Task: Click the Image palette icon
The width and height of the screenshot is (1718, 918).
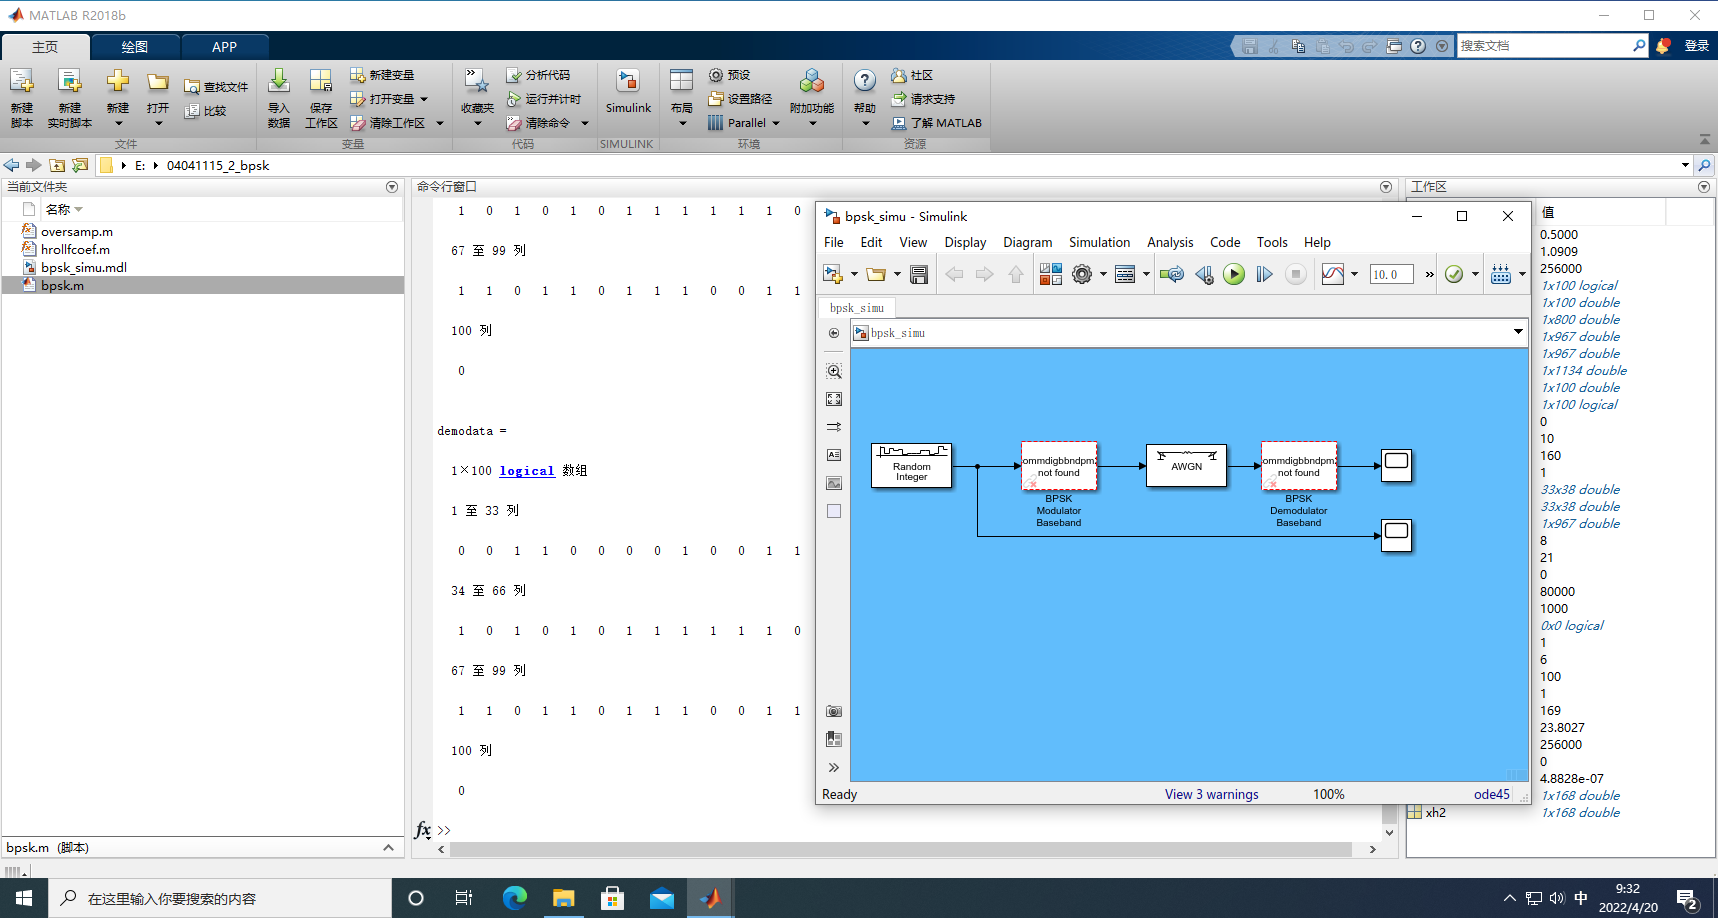Action: (x=834, y=483)
